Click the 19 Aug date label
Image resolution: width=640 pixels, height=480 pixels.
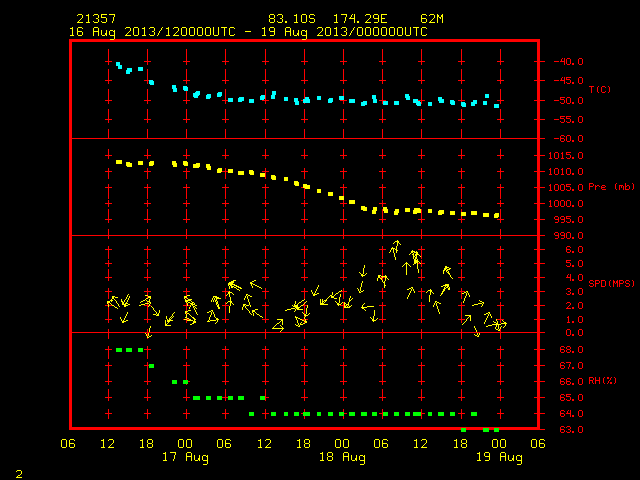click(x=499, y=457)
